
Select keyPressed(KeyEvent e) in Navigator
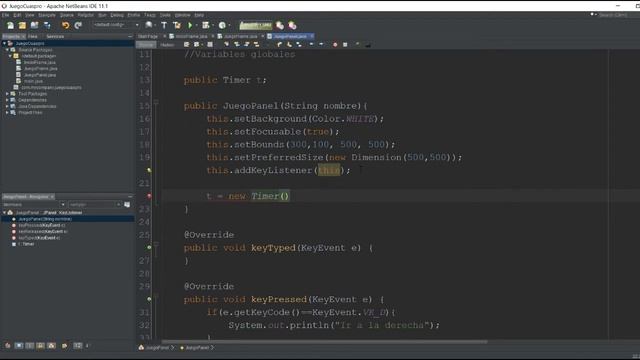[x=42, y=225]
